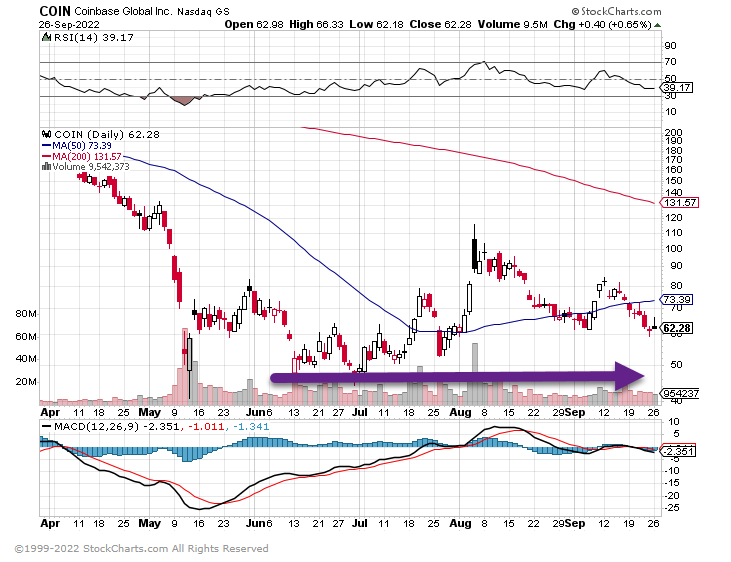The image size is (731, 562).
Task: Click the red MA(200) 131.57 legend entry
Action: click(x=82, y=156)
